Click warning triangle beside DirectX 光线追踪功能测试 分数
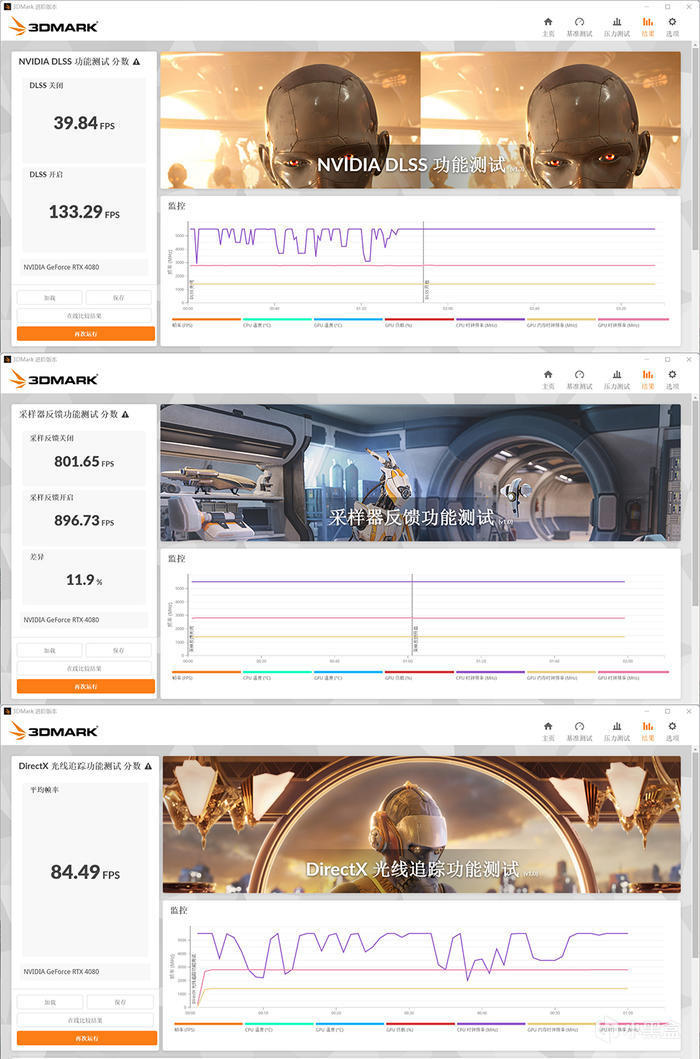The height and width of the screenshot is (1059, 700). pyautogui.click(x=148, y=766)
